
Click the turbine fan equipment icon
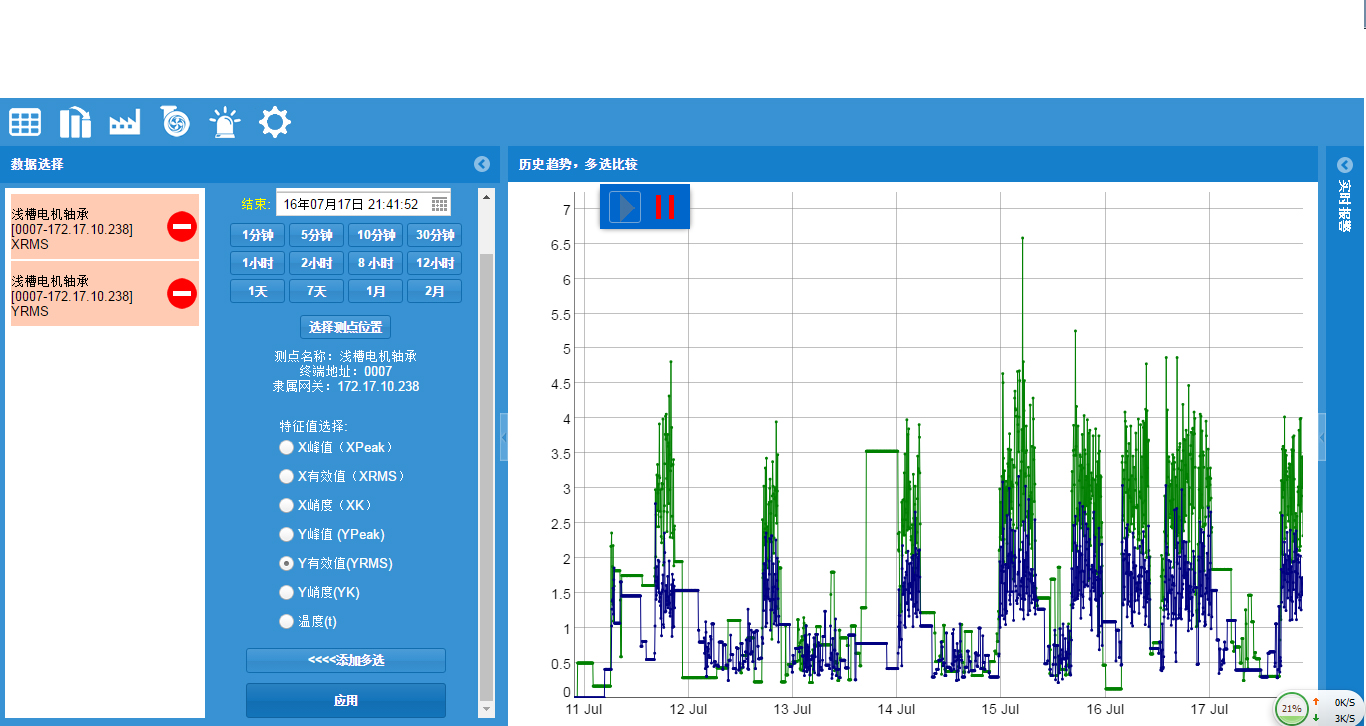(x=175, y=123)
